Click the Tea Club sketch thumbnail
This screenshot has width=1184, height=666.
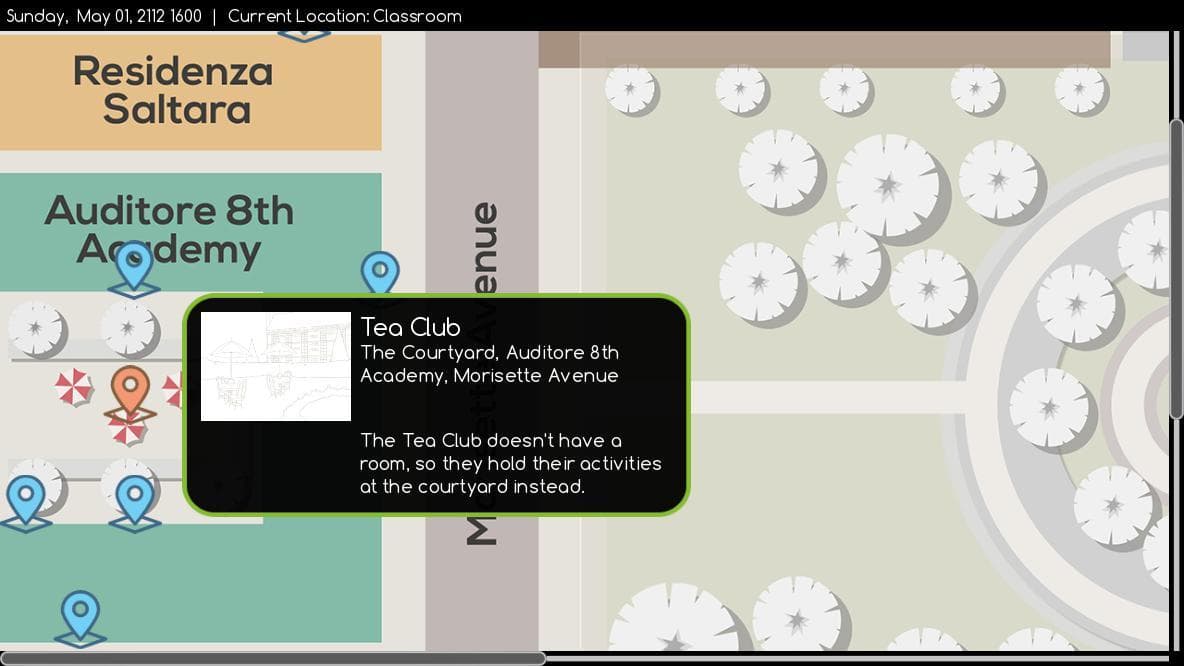point(276,366)
